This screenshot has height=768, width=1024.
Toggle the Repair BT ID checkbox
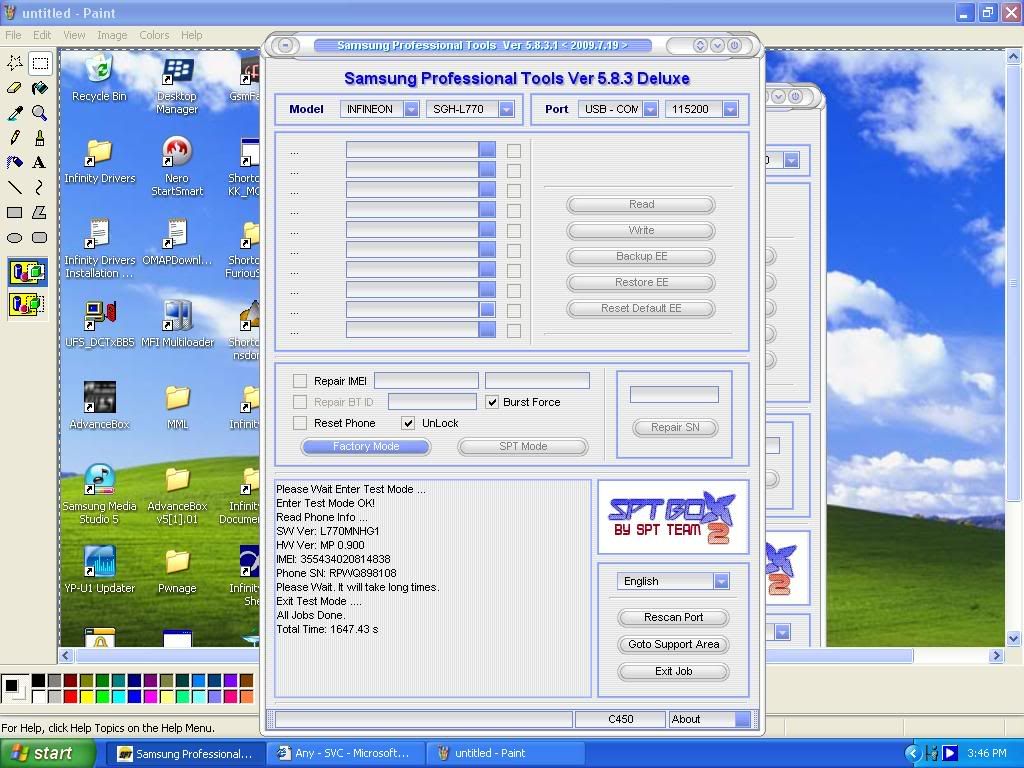(x=300, y=402)
